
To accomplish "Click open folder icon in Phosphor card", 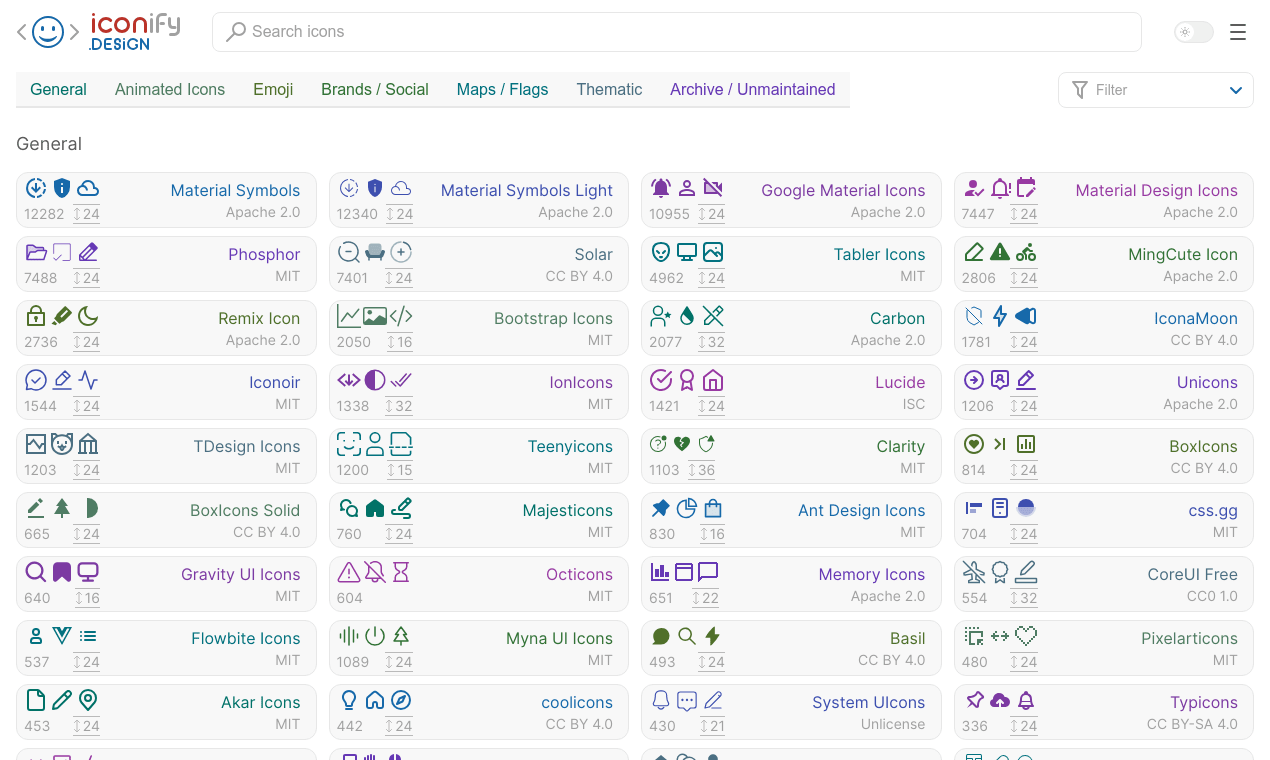I will 36,252.
